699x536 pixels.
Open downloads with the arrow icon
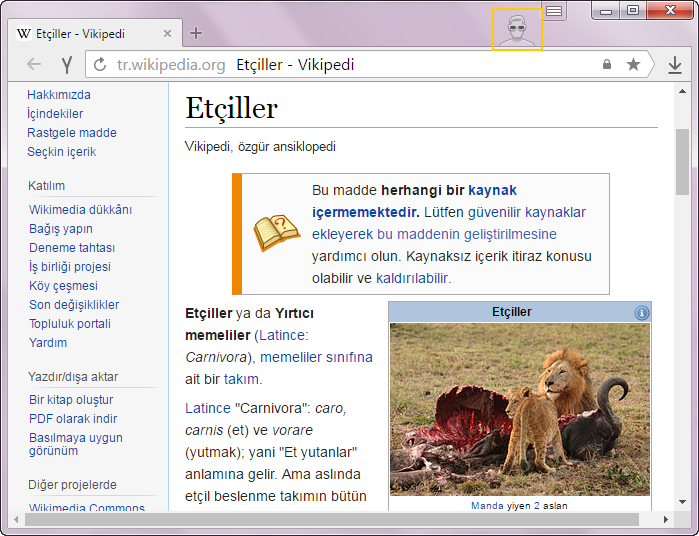tap(675, 65)
